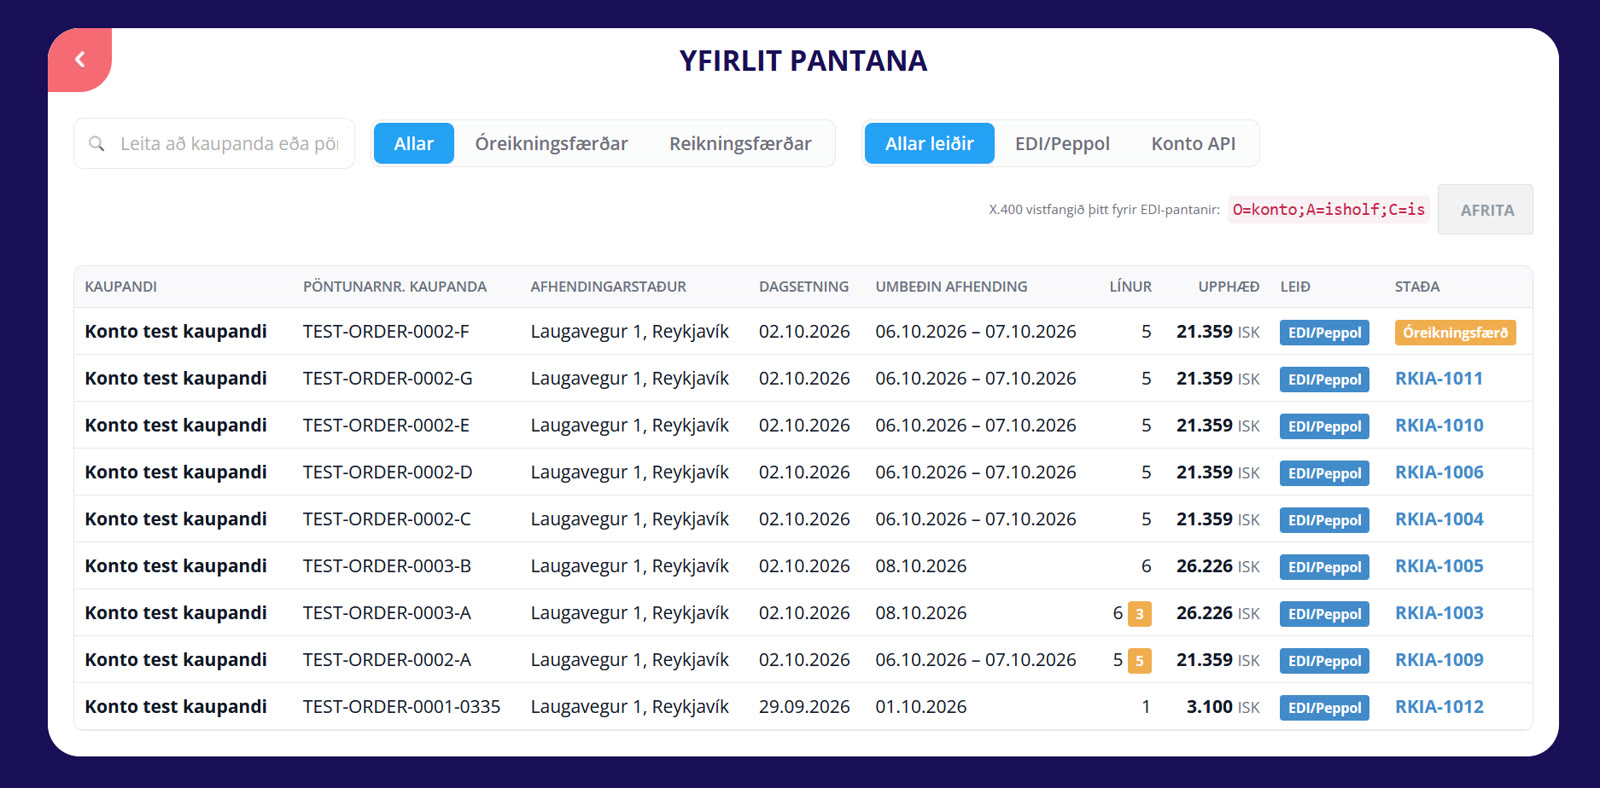Click the UPPHÆÐ column header

[x=1229, y=287]
